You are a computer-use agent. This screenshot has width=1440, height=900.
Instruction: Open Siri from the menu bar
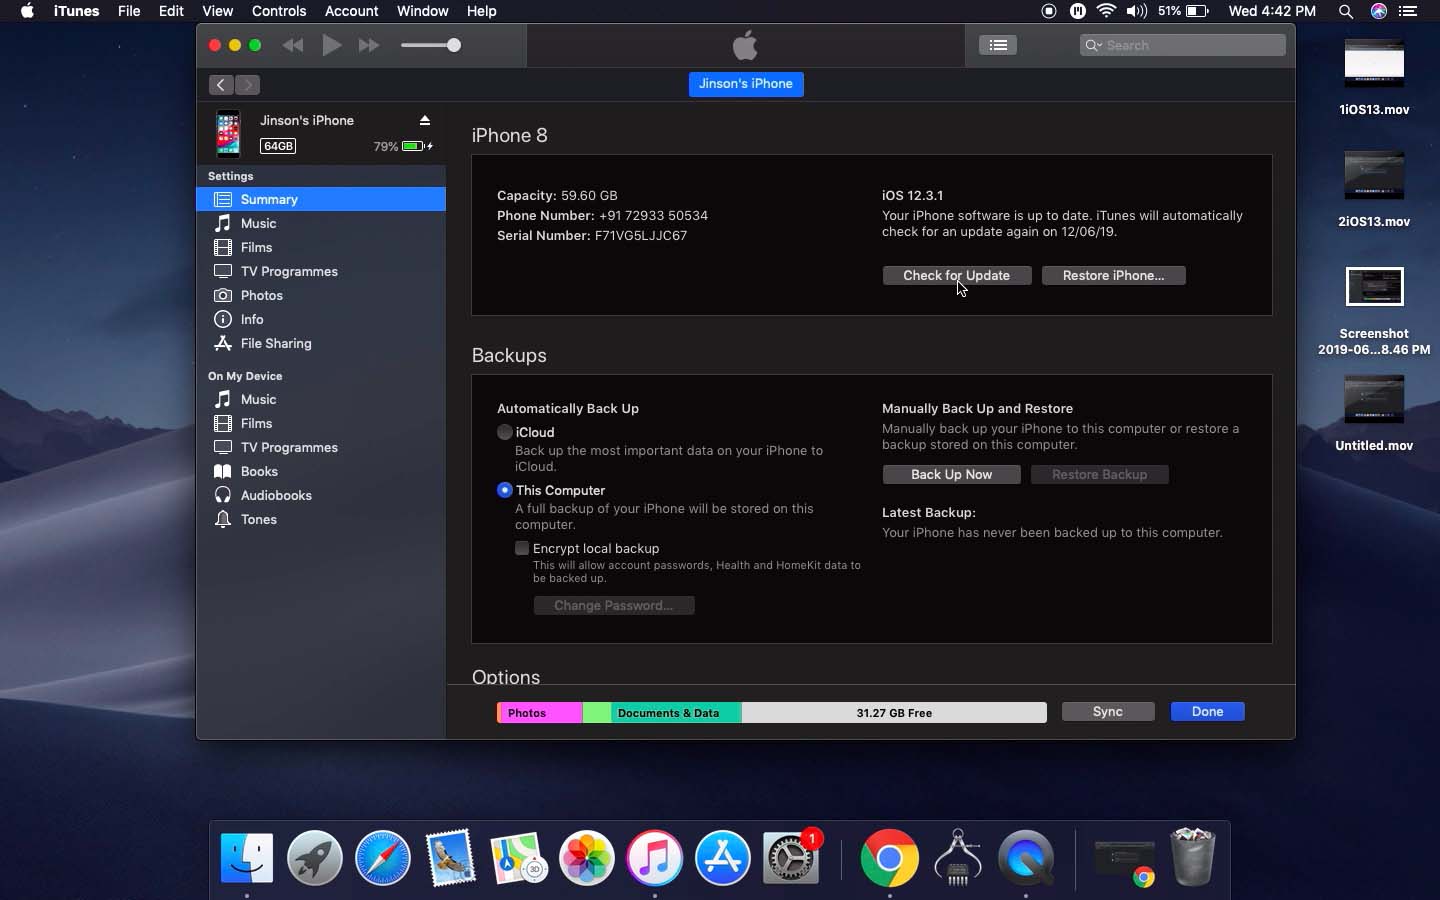(x=1379, y=11)
